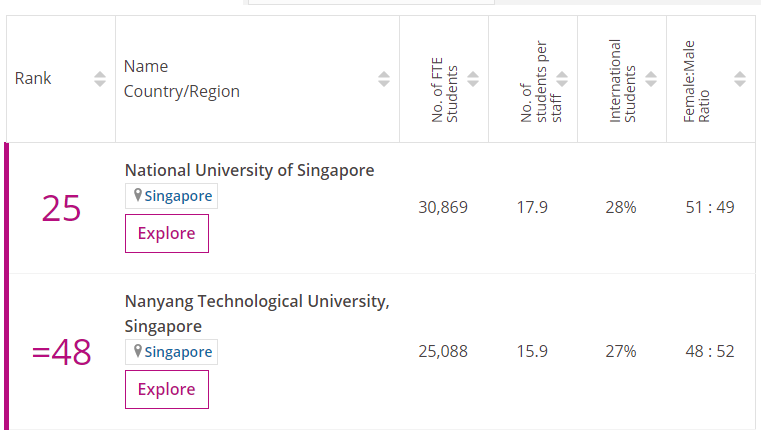Click the location pin under National University of Singapore
The image size is (761, 441).
coord(137,196)
